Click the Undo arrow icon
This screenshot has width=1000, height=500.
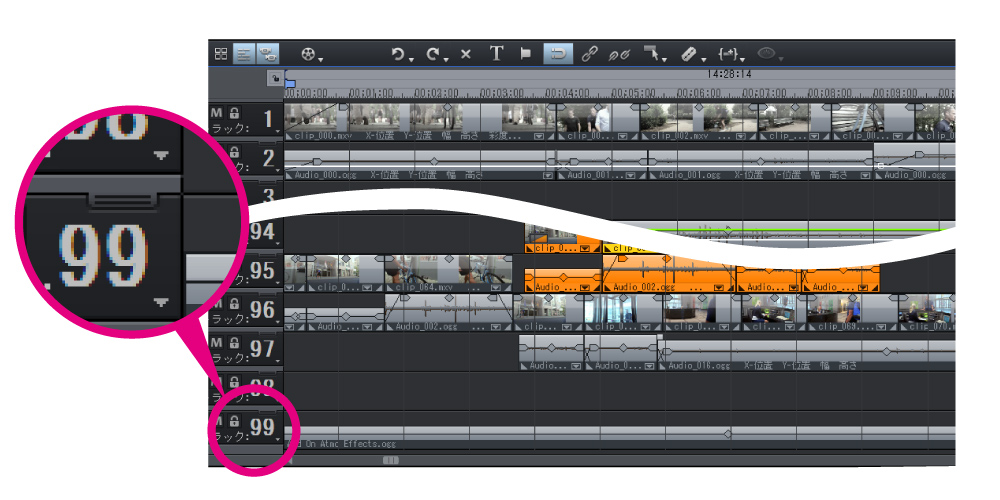398,55
